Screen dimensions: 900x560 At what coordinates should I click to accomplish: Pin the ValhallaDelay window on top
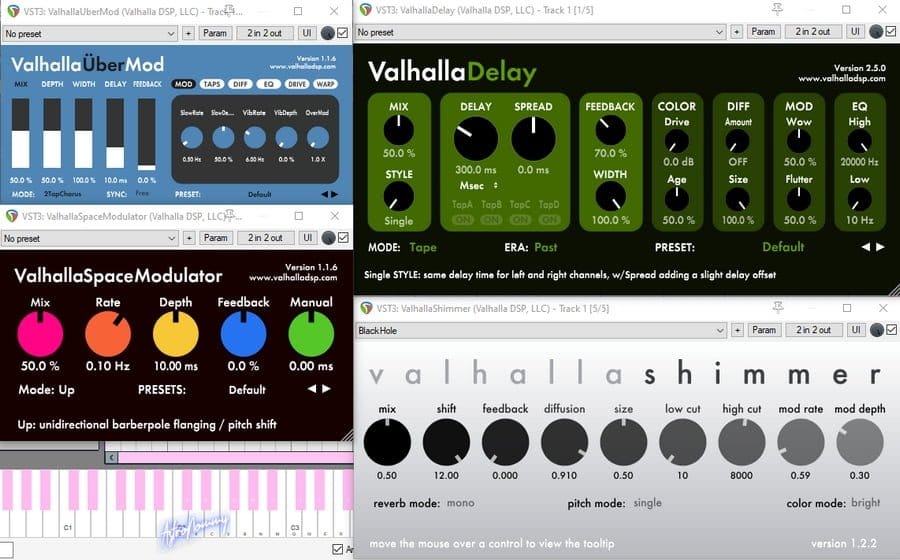click(x=777, y=9)
